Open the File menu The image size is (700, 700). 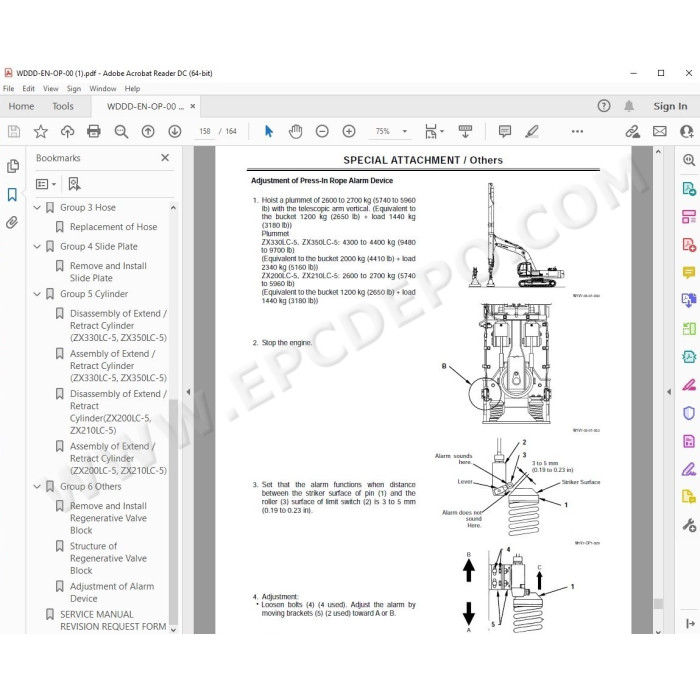click(x=8, y=88)
